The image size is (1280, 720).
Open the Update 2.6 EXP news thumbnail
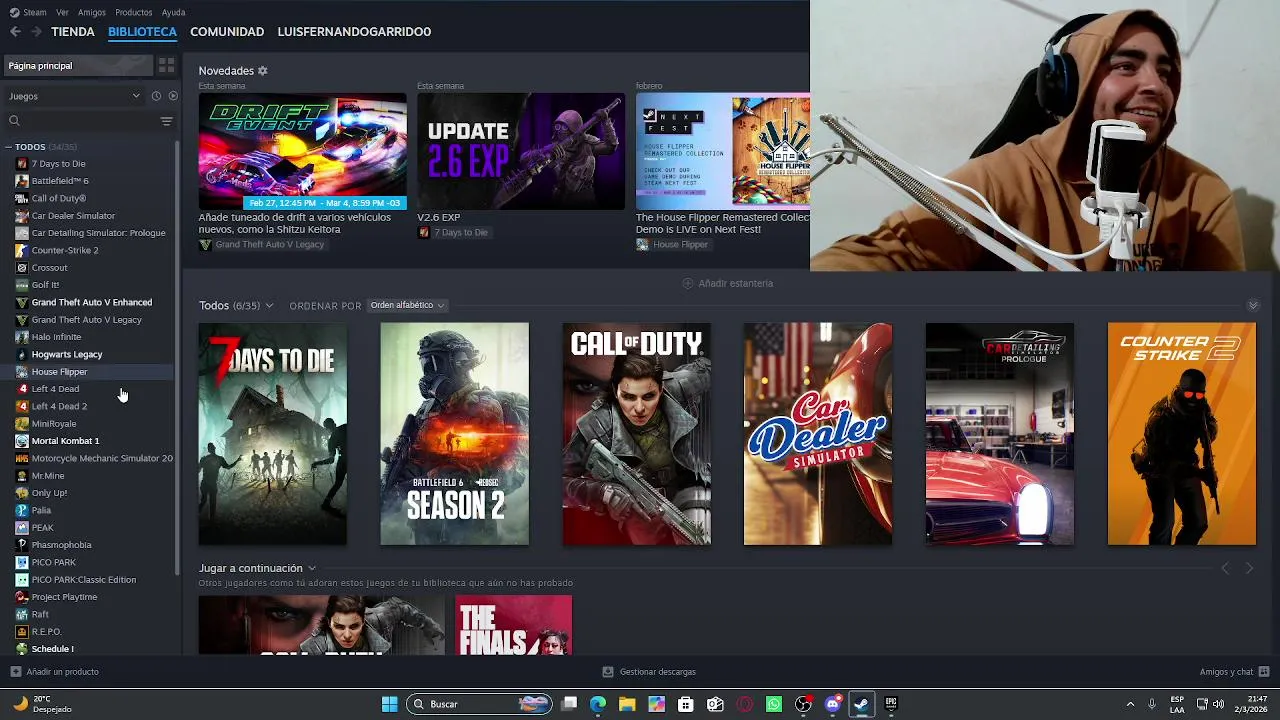521,151
